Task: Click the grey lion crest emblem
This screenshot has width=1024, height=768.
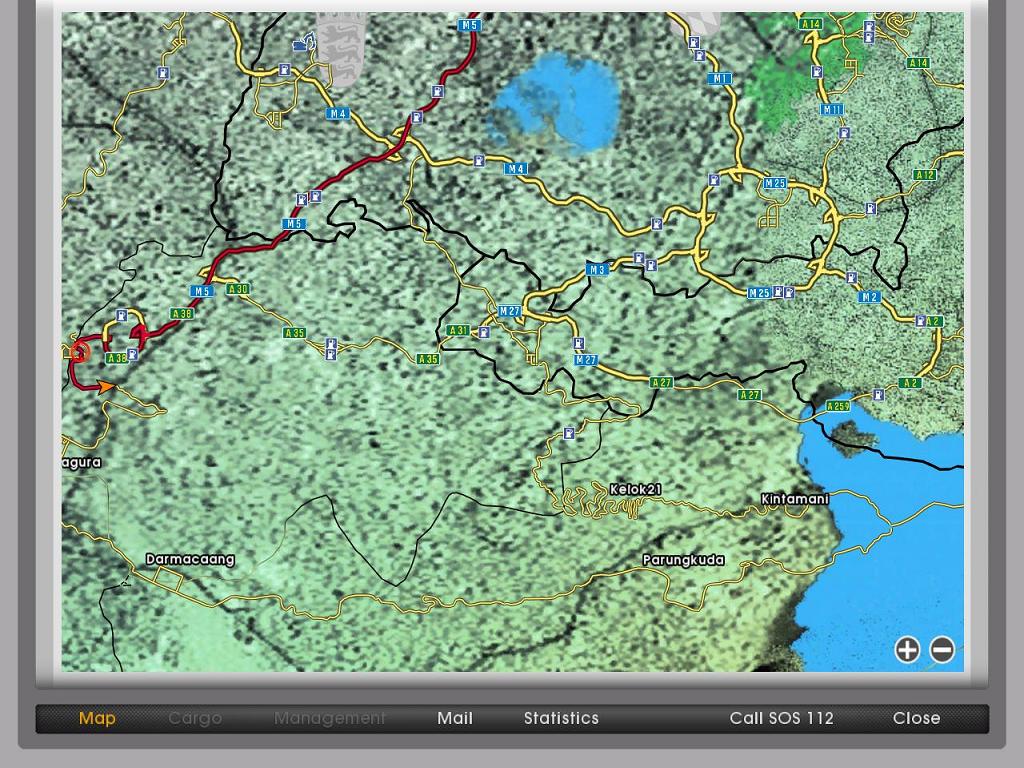Action: (x=341, y=49)
